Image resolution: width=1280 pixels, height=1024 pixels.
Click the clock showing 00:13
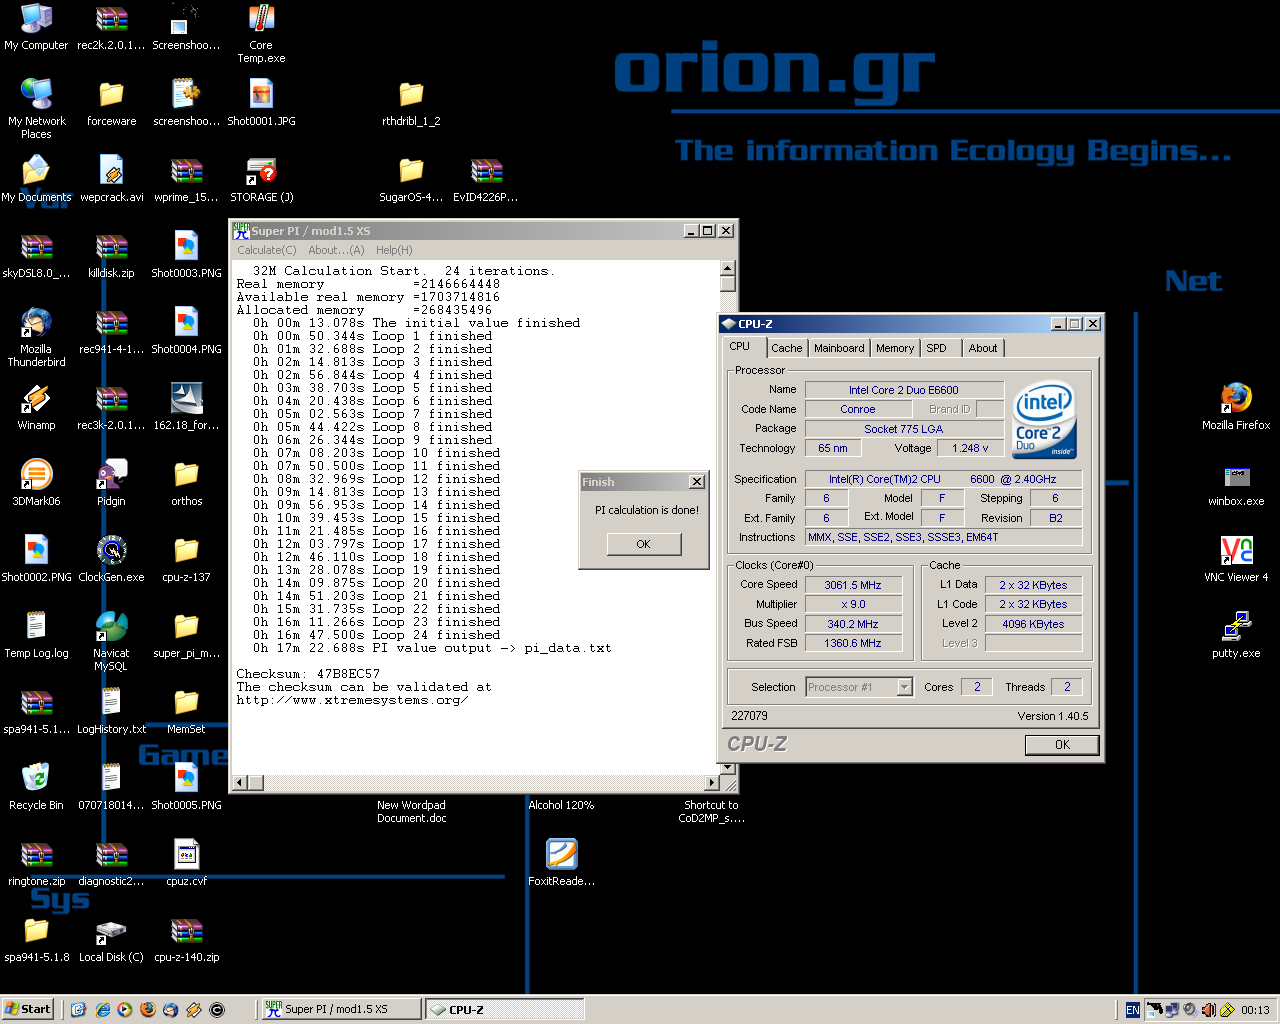(1255, 1010)
